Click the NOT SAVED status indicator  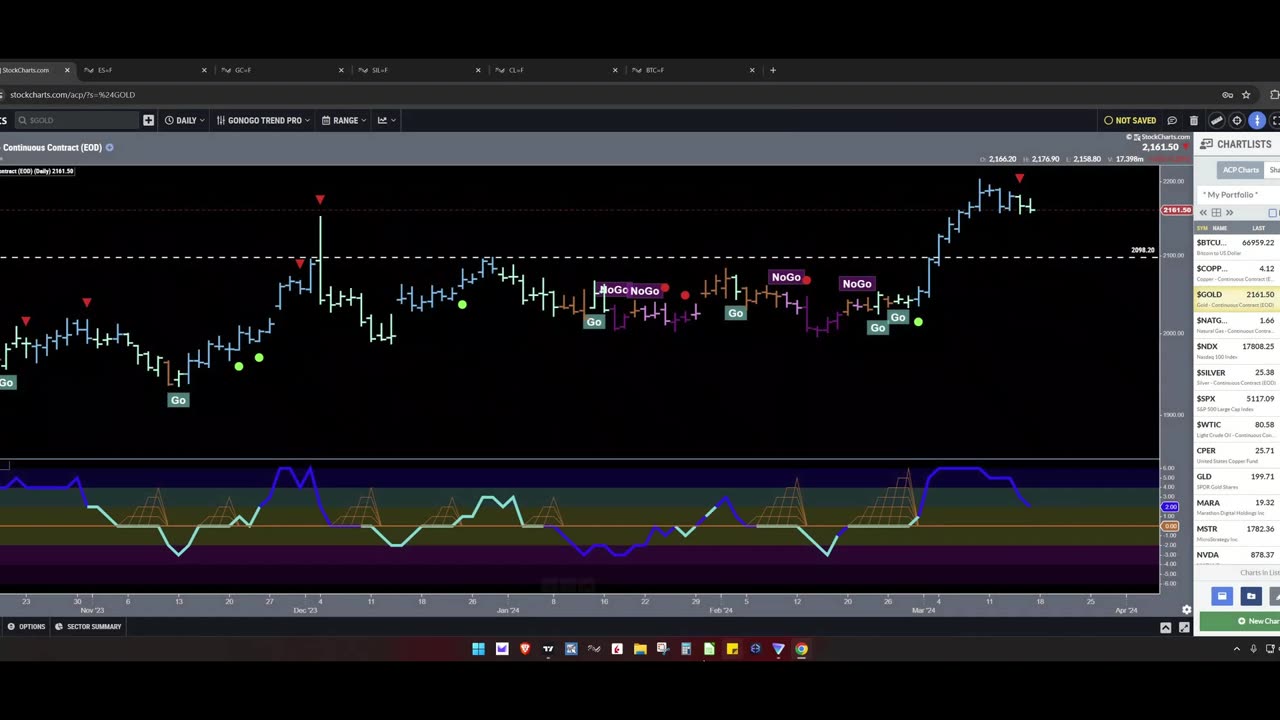pos(1130,120)
